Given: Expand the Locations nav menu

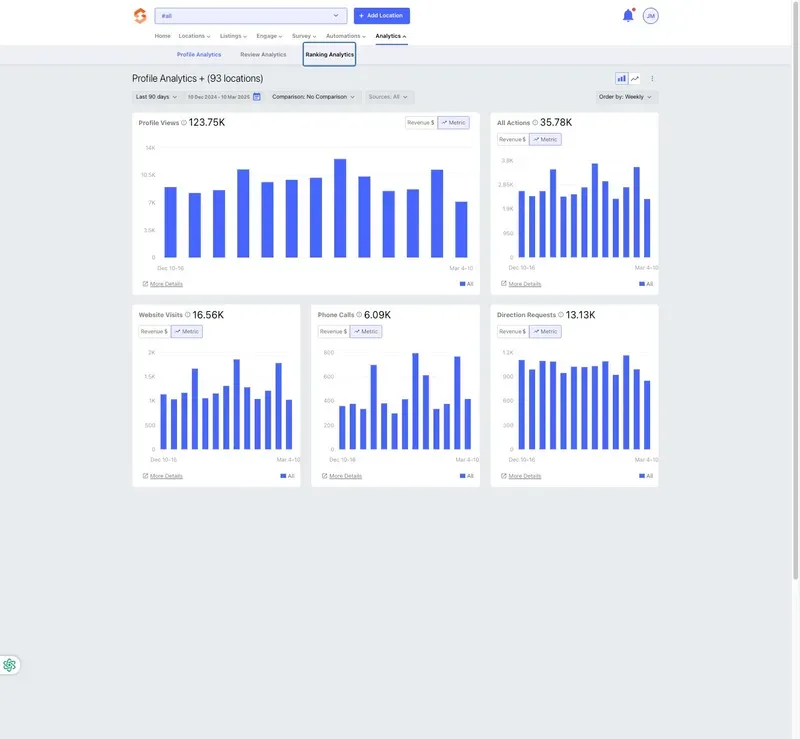Looking at the screenshot, I should (x=194, y=36).
